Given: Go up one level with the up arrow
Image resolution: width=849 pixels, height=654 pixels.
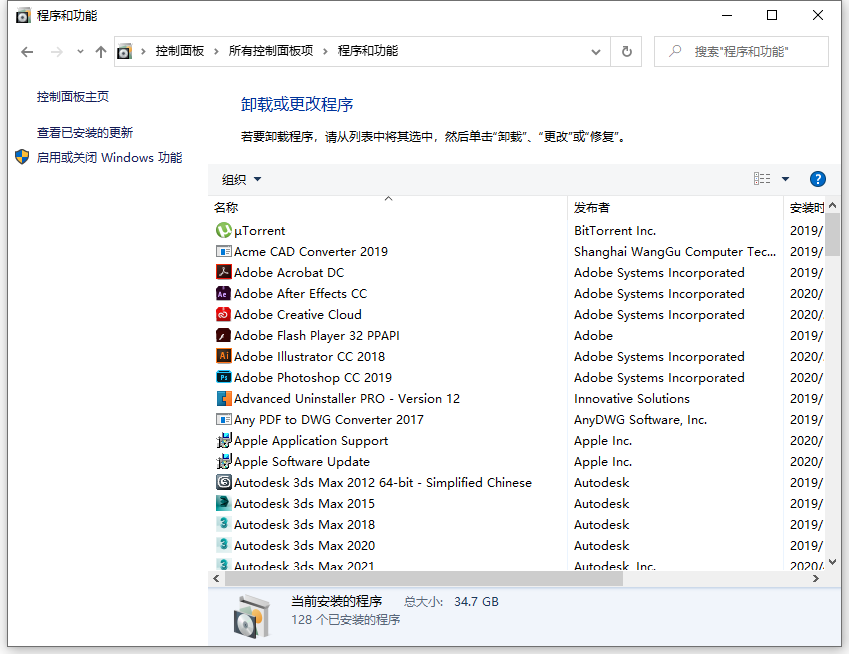Looking at the screenshot, I should pyautogui.click(x=101, y=52).
